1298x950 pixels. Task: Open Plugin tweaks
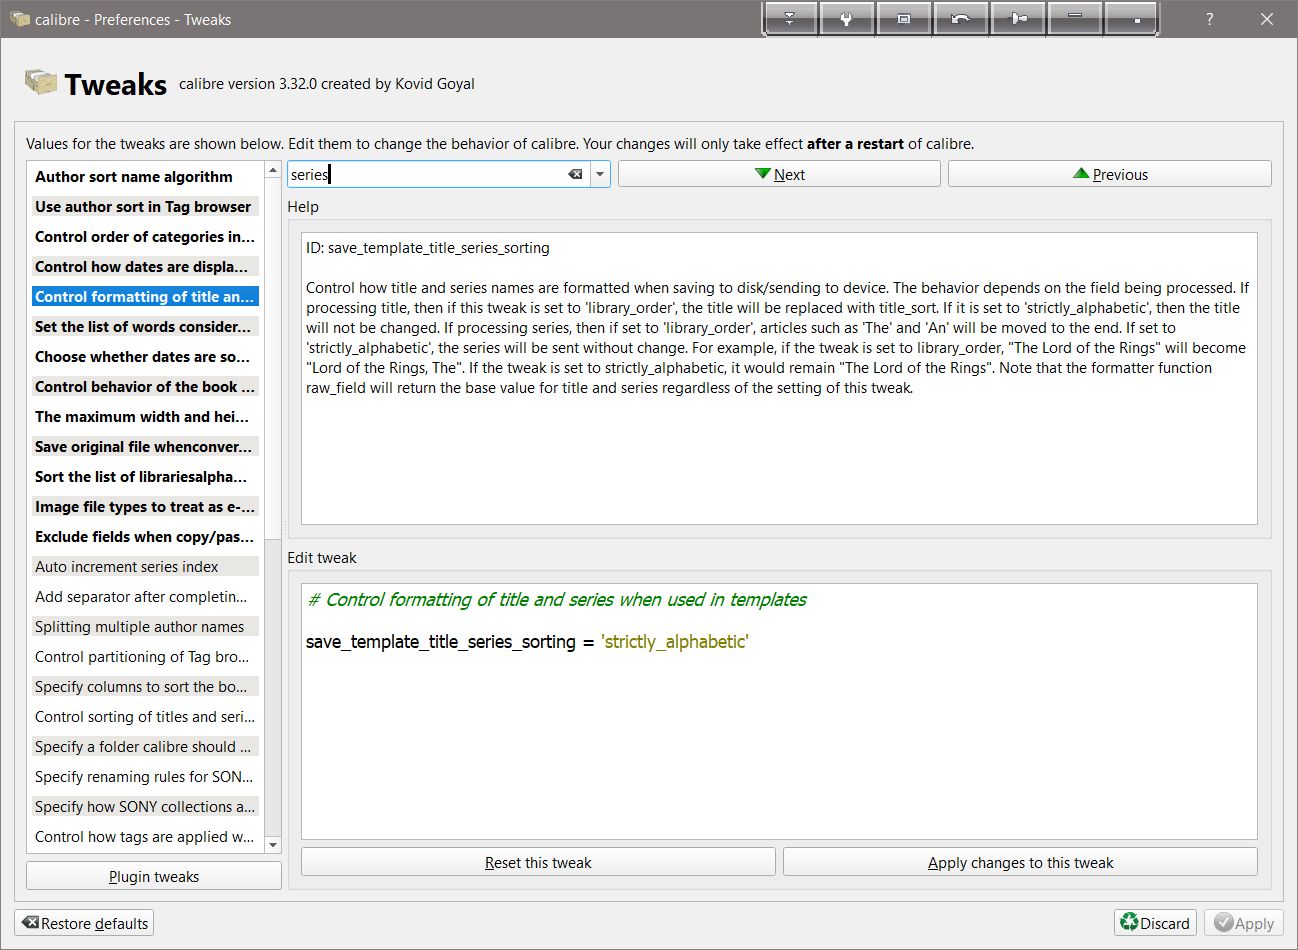coord(154,876)
